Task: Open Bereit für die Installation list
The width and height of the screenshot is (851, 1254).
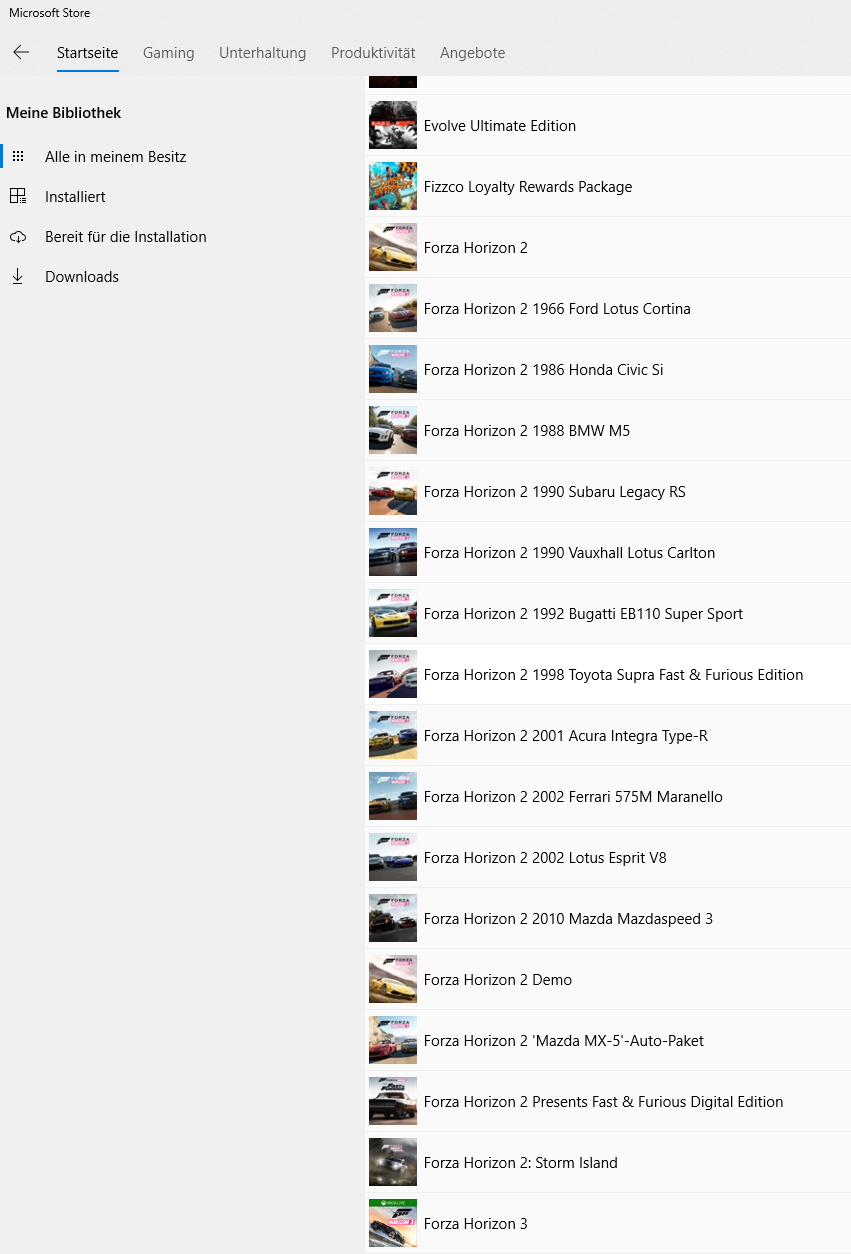Action: click(126, 237)
